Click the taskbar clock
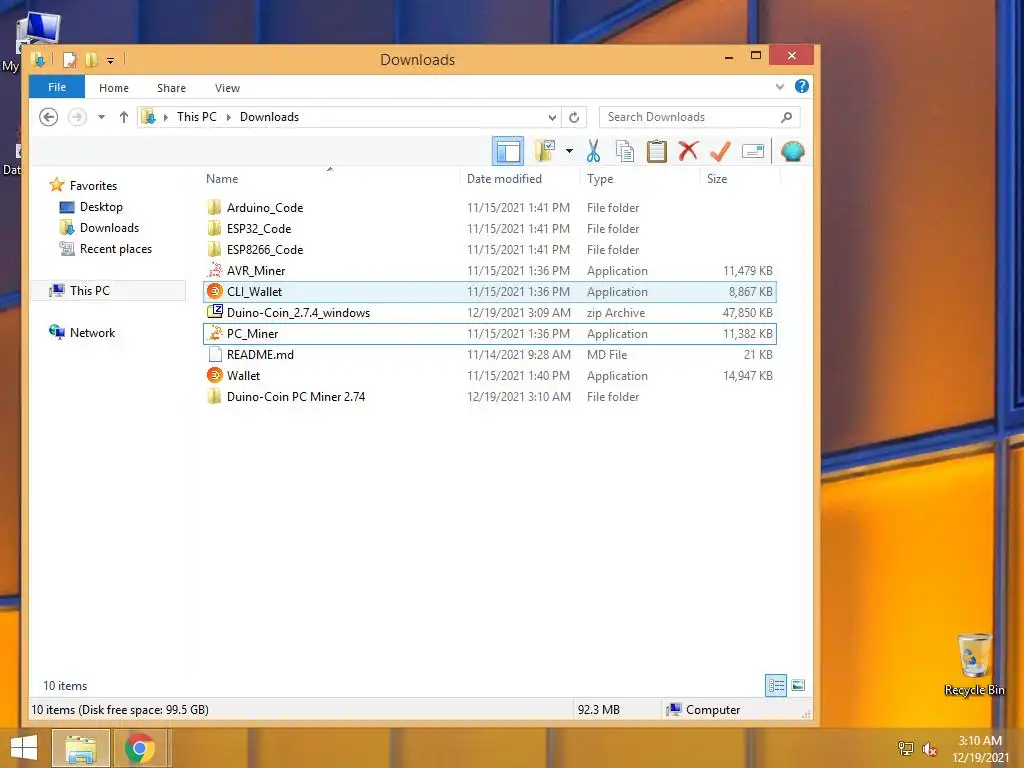This screenshot has width=1024, height=768. tap(980, 749)
